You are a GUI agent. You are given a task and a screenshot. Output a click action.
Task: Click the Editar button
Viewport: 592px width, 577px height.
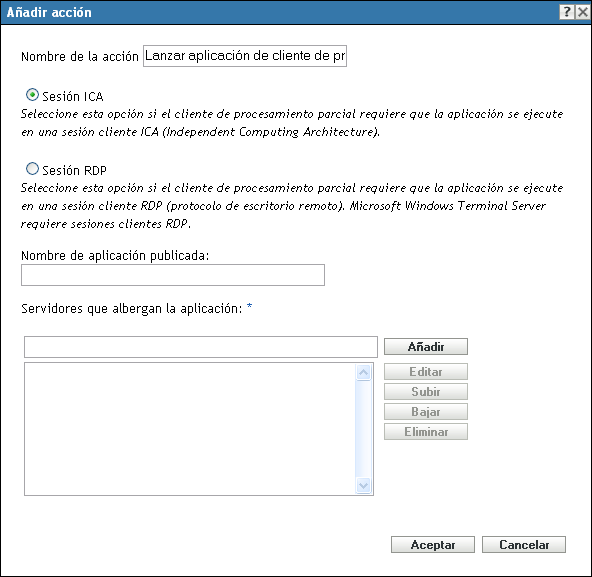point(426,372)
